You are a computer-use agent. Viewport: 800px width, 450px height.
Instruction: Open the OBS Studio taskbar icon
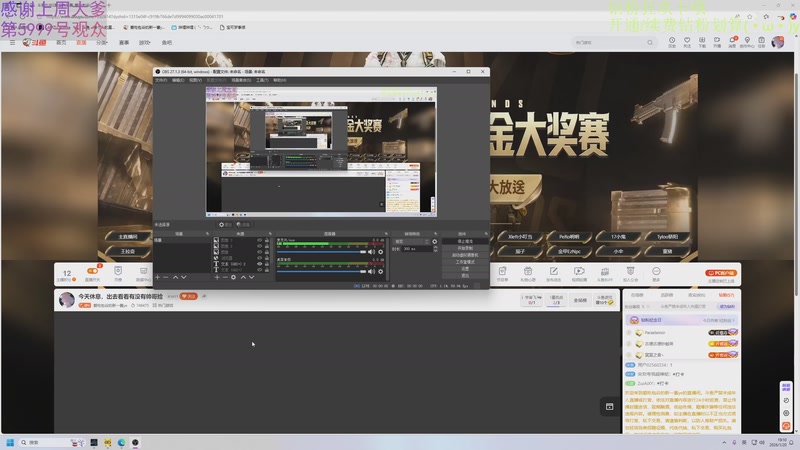(x=135, y=442)
